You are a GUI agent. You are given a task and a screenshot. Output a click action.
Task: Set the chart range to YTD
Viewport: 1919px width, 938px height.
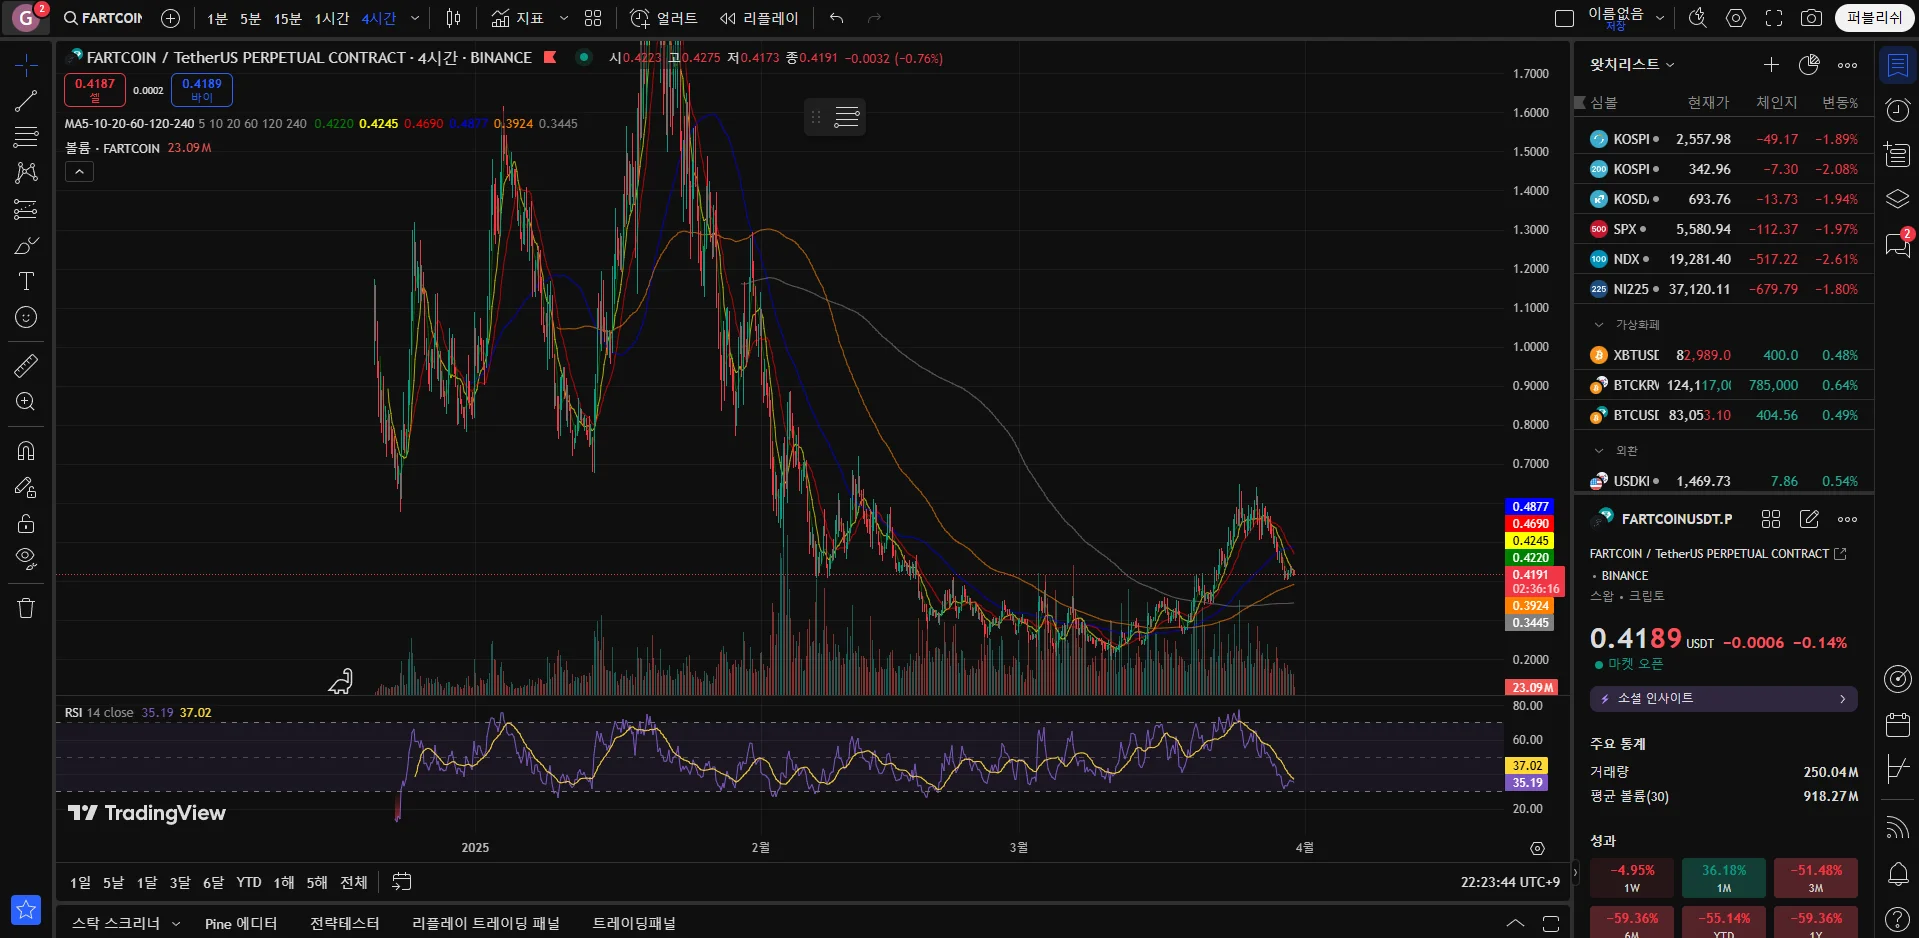click(x=249, y=883)
